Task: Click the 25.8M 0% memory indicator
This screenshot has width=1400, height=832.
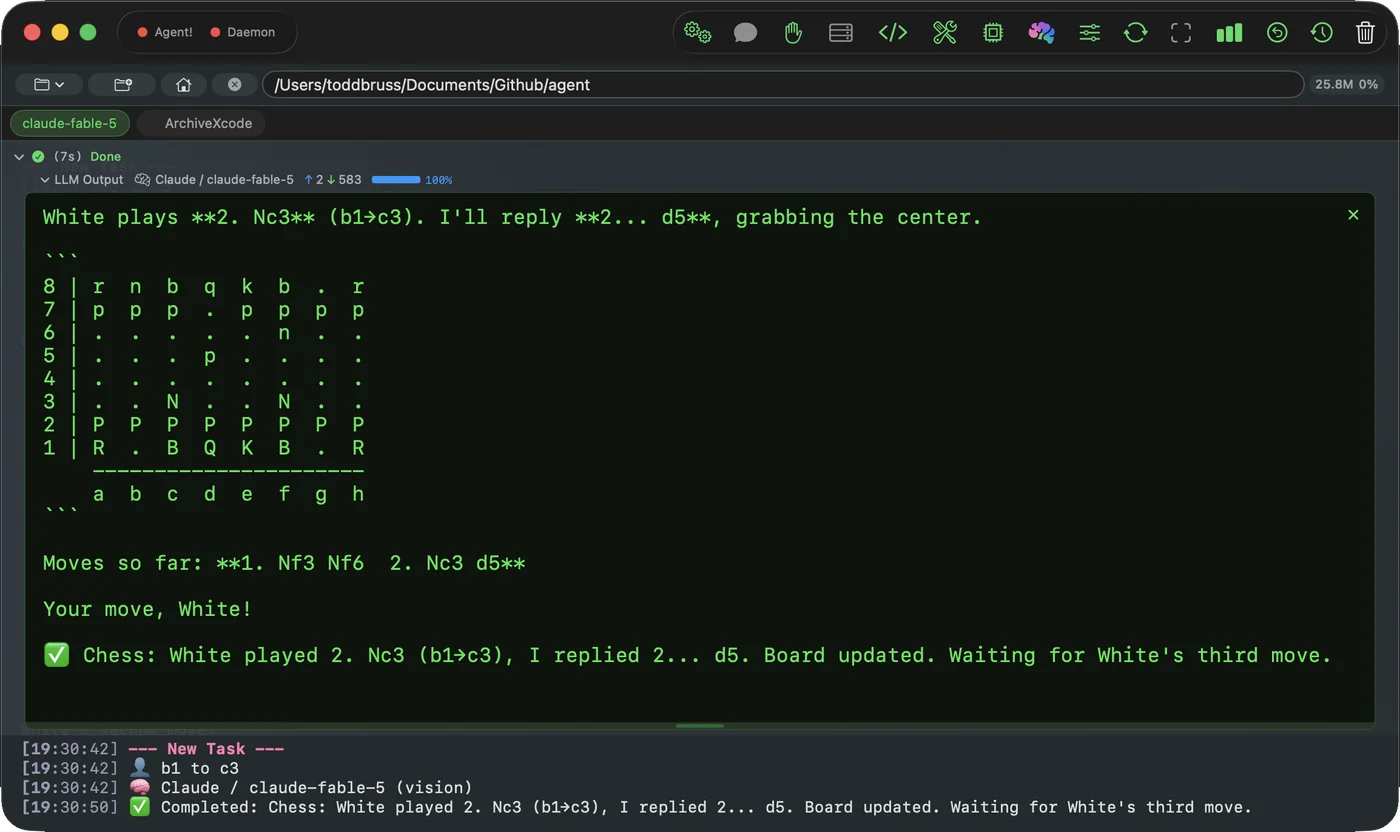Action: [x=1346, y=85]
